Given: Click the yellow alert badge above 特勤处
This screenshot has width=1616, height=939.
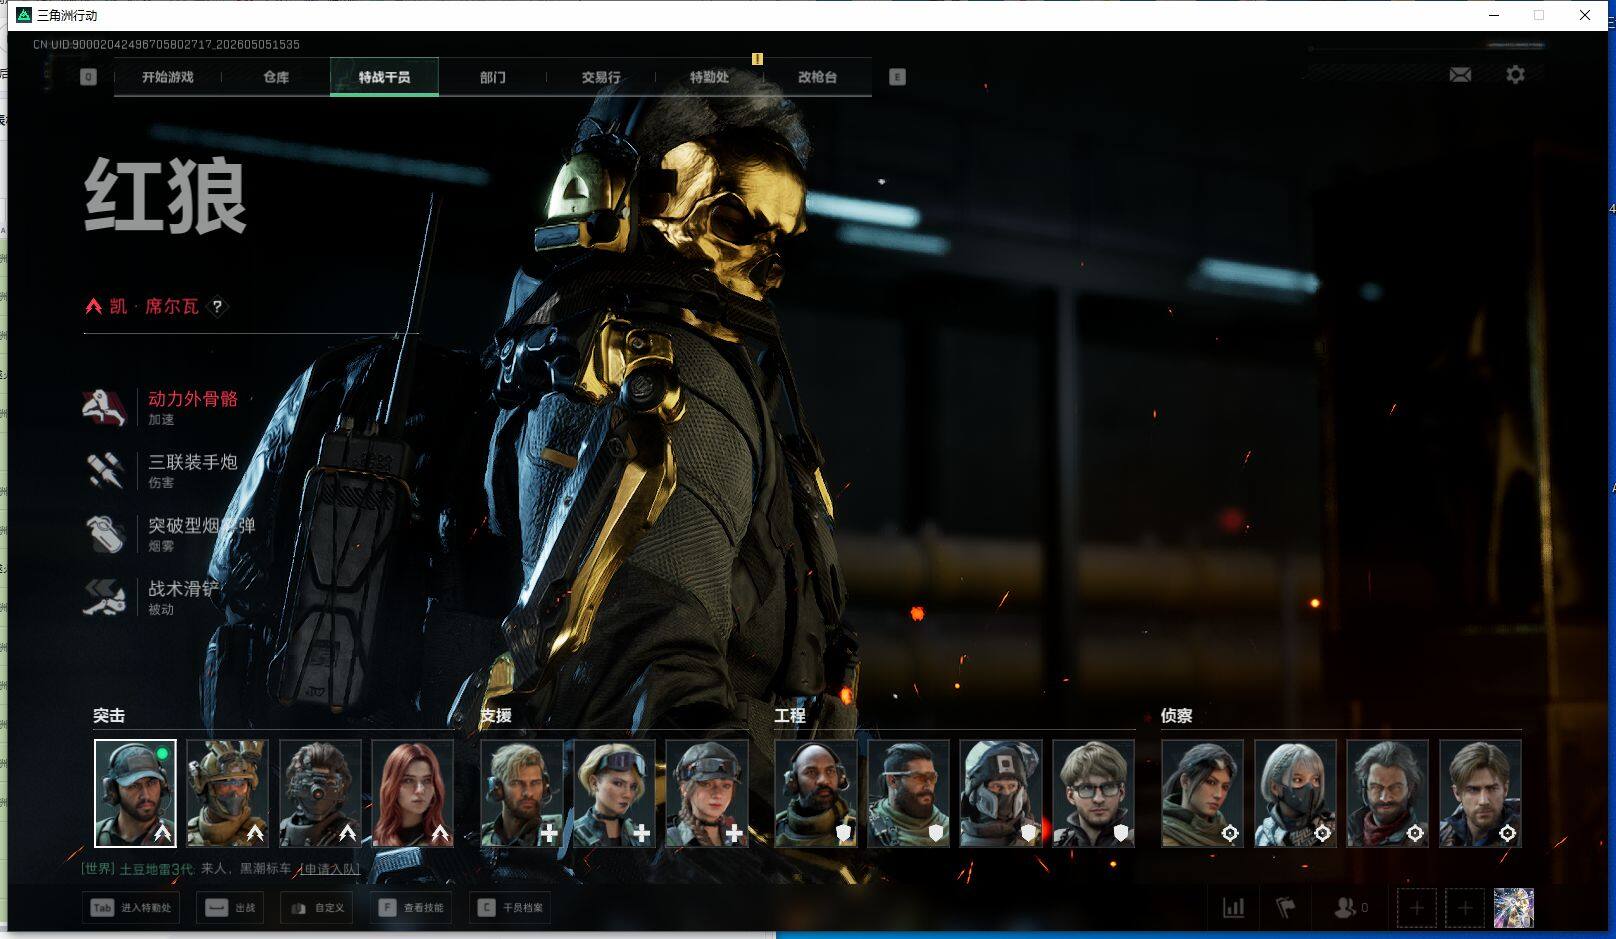Looking at the screenshot, I should click(x=757, y=59).
